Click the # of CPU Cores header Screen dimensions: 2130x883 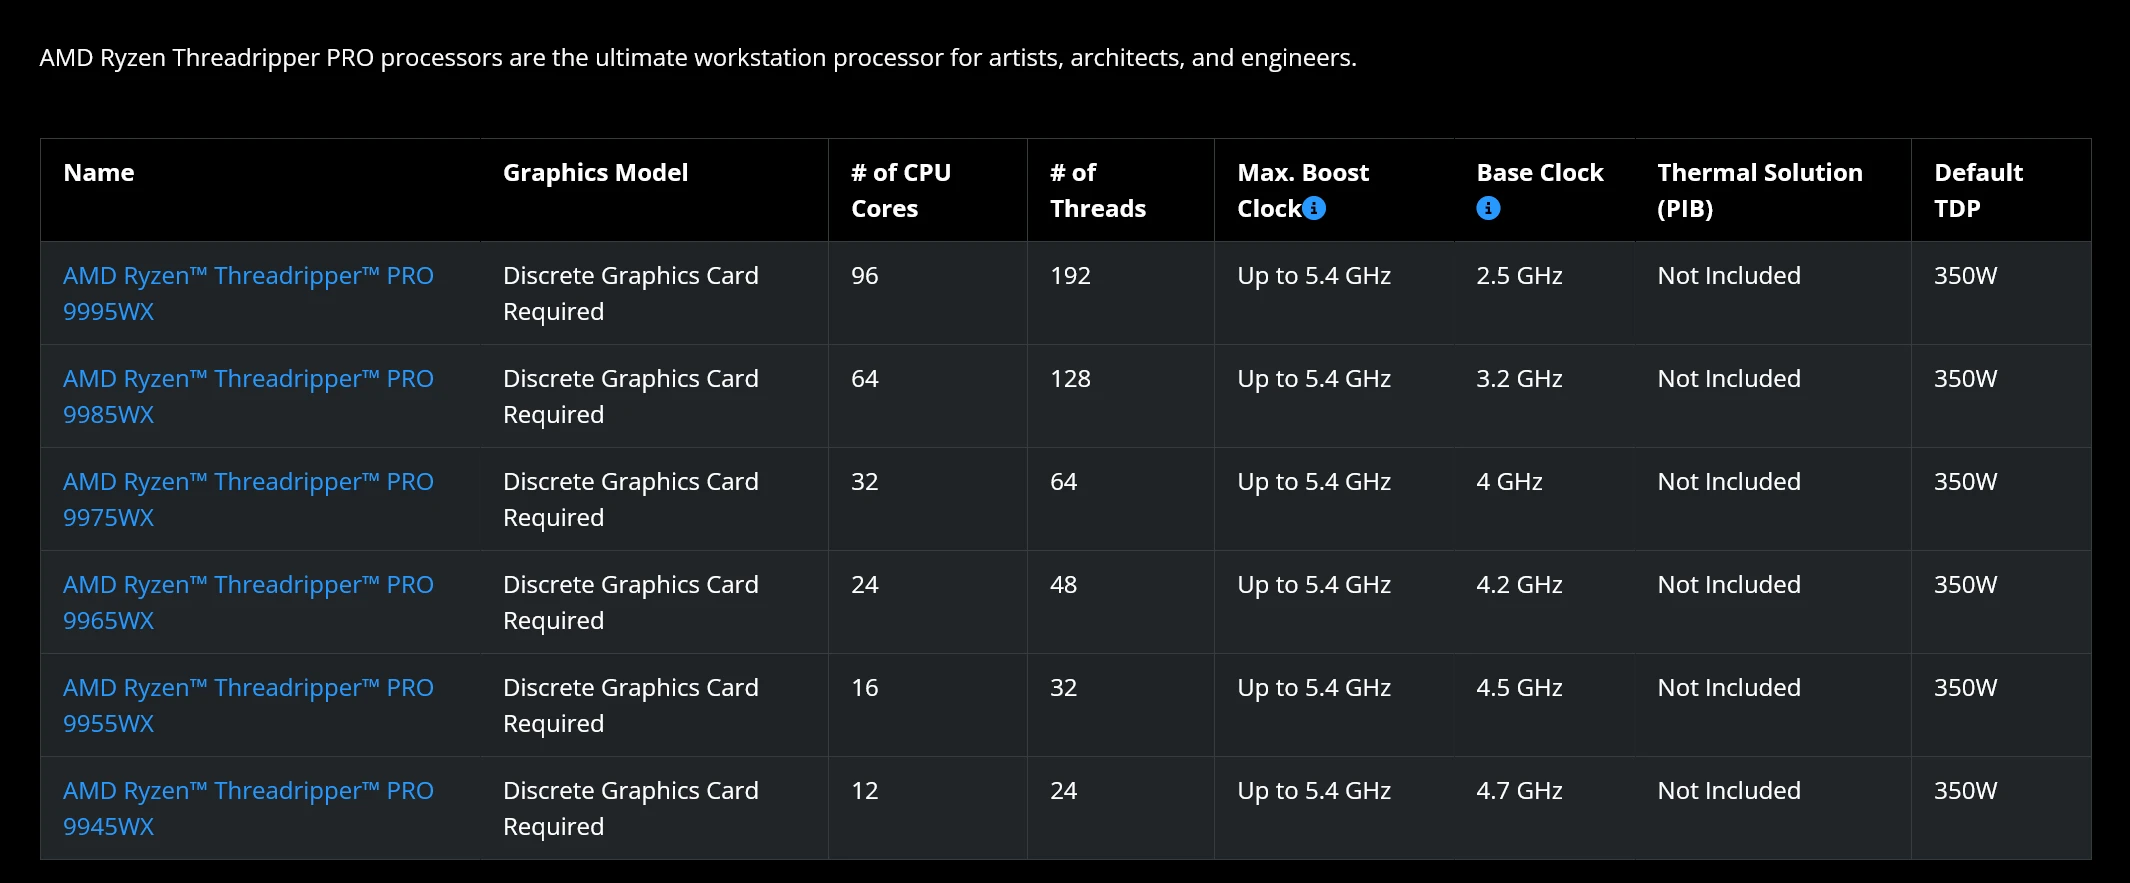tap(900, 190)
